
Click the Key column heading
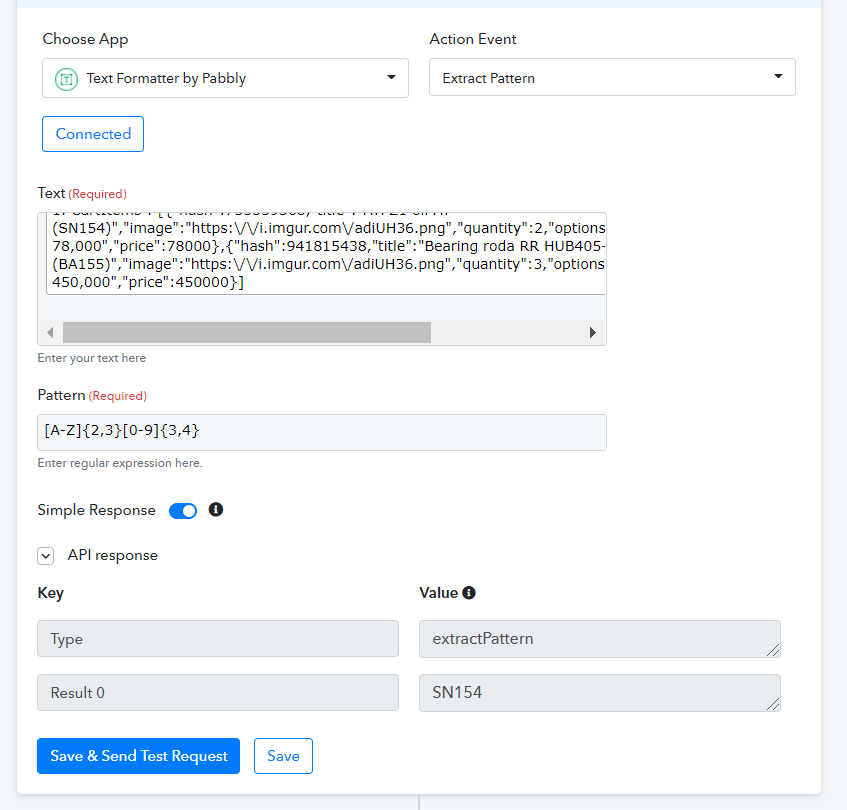click(x=51, y=593)
